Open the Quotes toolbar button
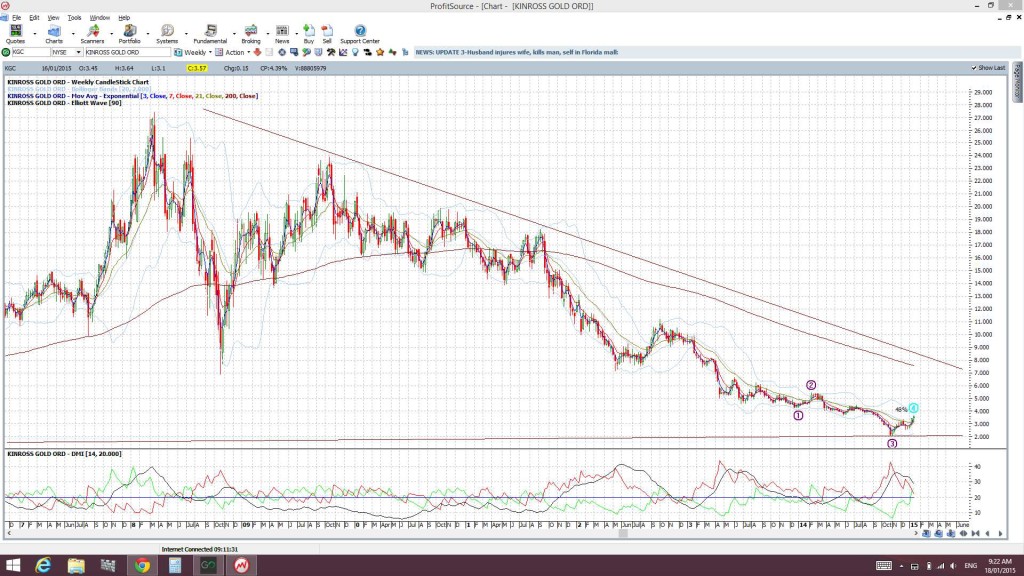This screenshot has width=1024, height=576. point(15,34)
